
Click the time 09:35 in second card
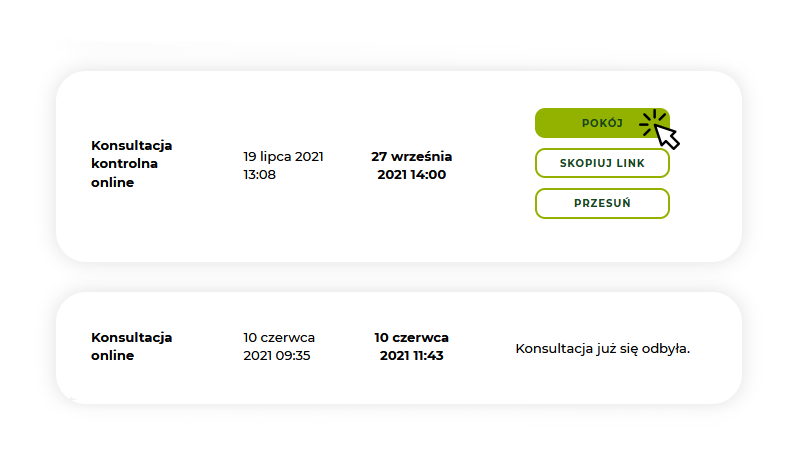pos(294,356)
